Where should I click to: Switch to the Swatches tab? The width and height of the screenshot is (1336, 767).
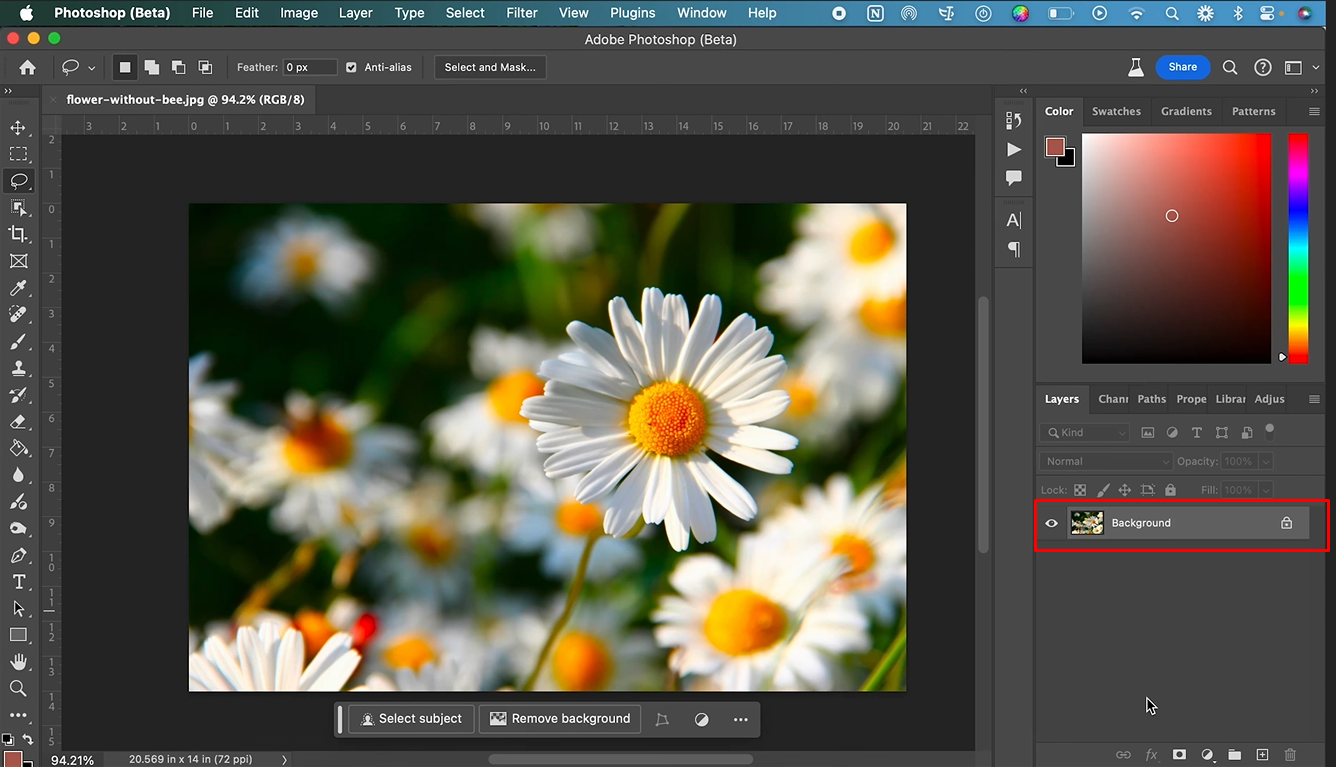(1116, 111)
